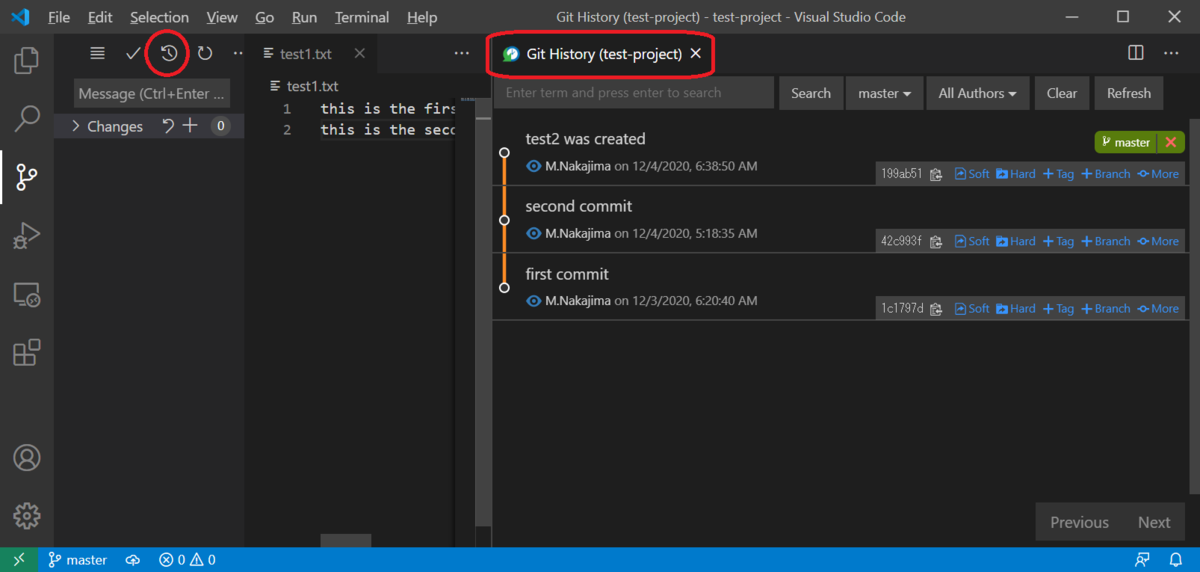
Task: Discard all changes in Changes row
Action: 168,126
